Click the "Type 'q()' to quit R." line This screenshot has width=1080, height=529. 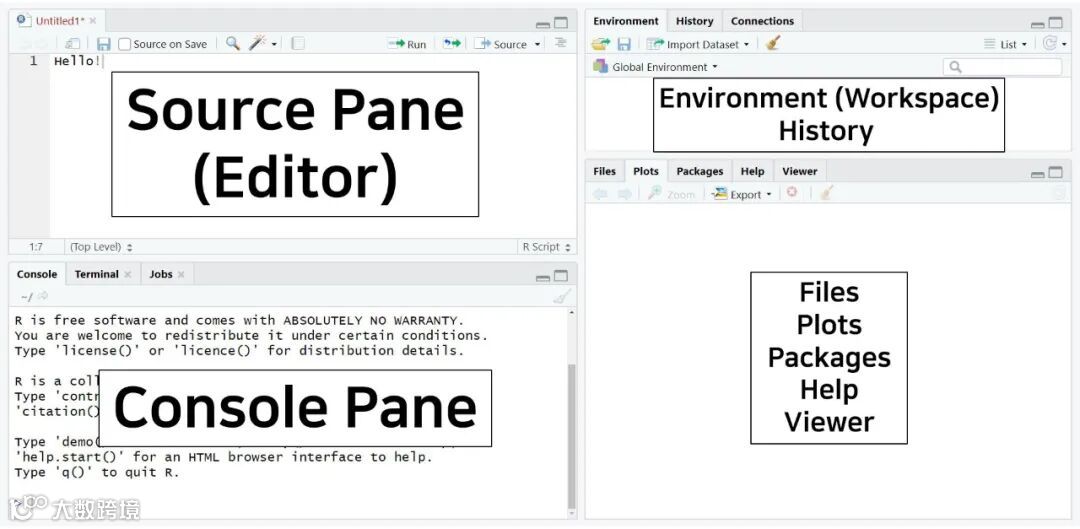click(96, 473)
